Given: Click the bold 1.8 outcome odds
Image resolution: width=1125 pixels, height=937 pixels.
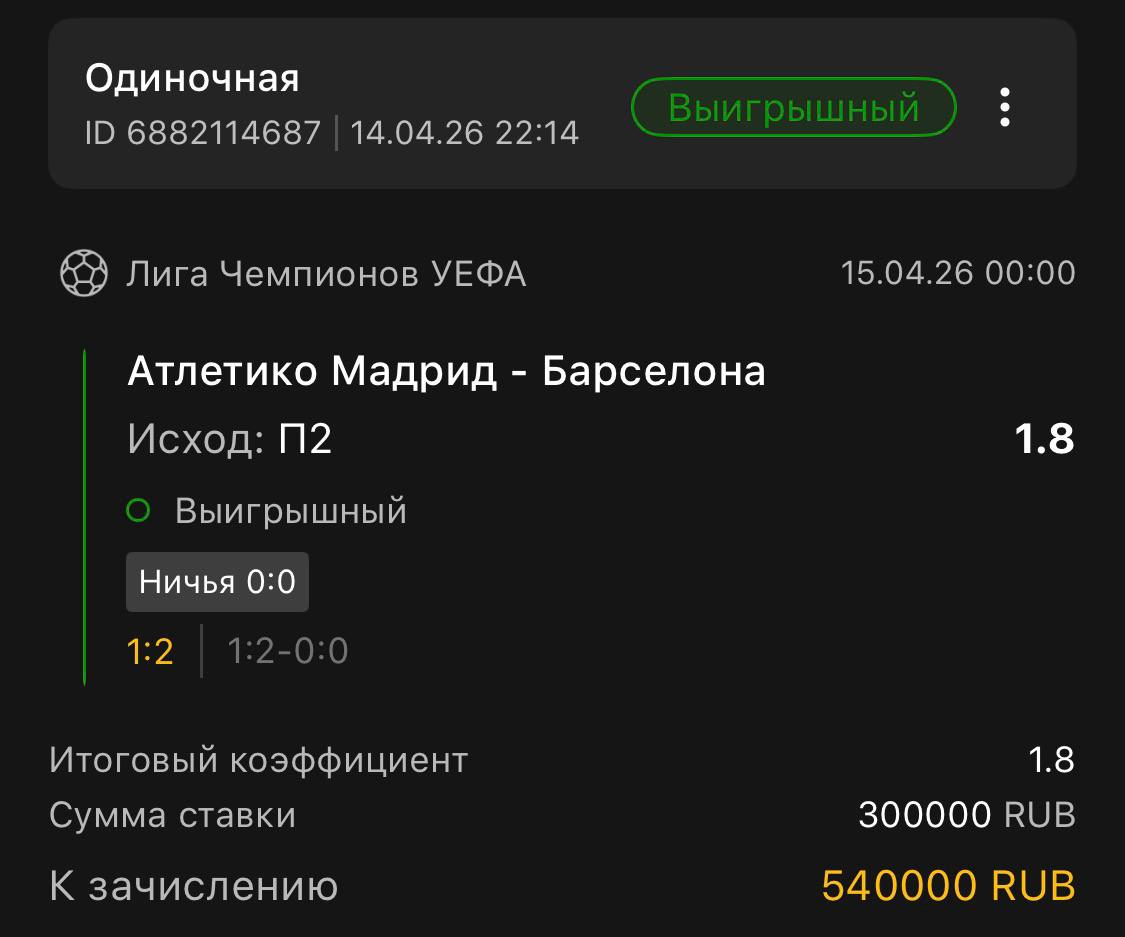Looking at the screenshot, I should (1044, 439).
